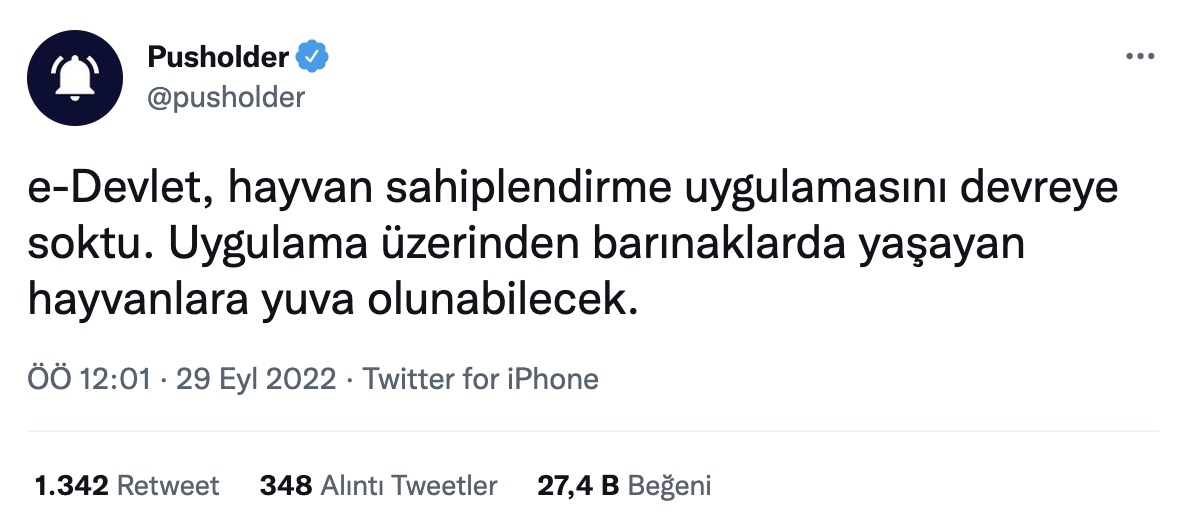Viewport: 1188px width, 532px height.
Task: View the 27,4 B likes number
Action: [x=578, y=486]
